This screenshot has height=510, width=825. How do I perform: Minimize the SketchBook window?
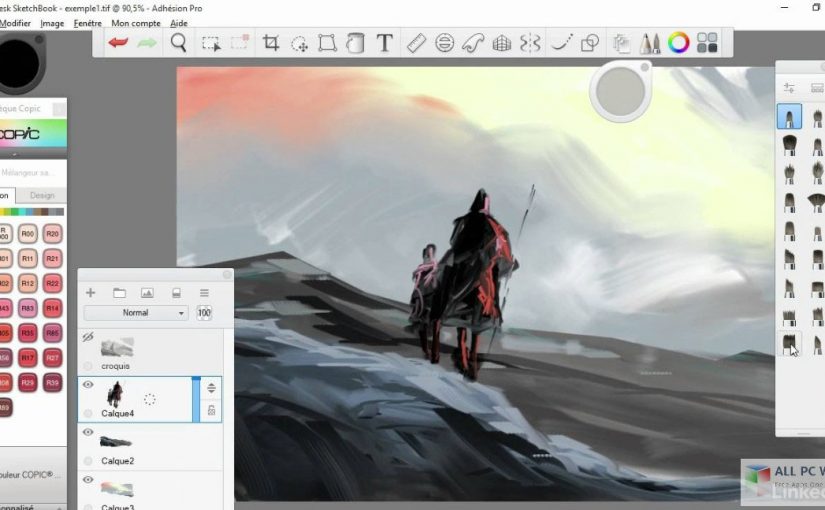(x=785, y=8)
